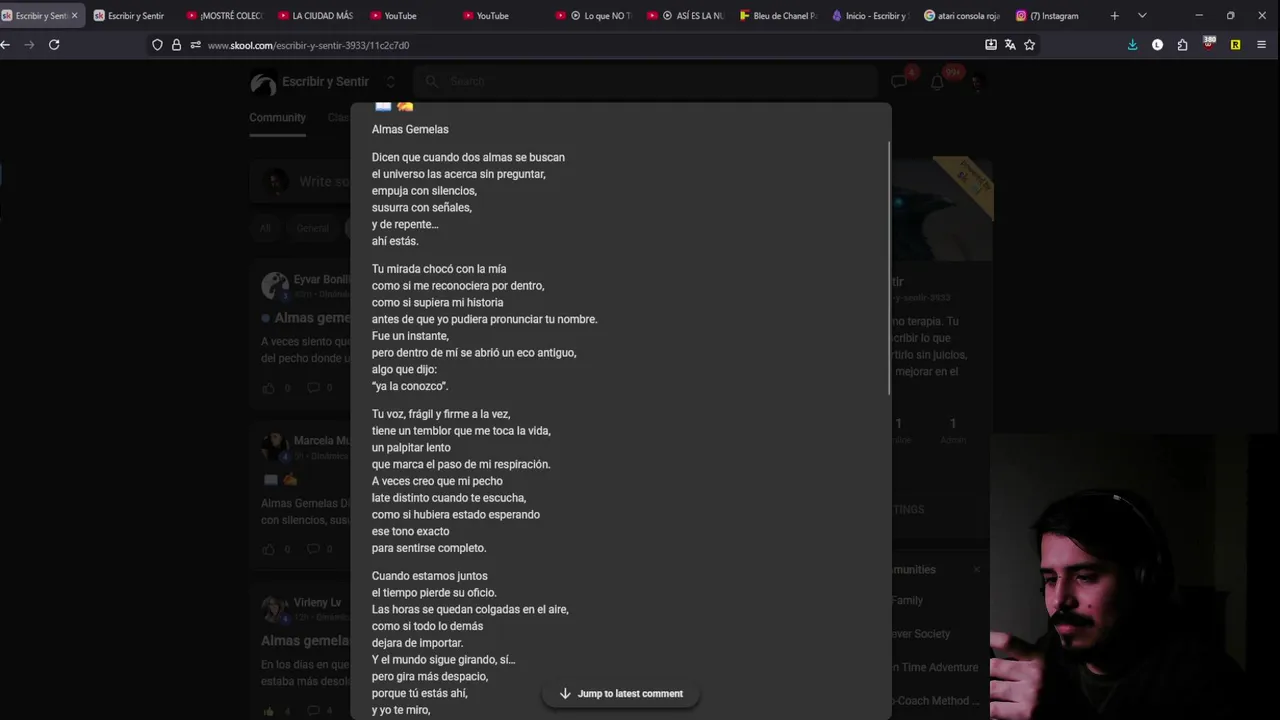The height and width of the screenshot is (720, 1280).
Task: Click the translate page icon in address bar
Action: 1010,45
